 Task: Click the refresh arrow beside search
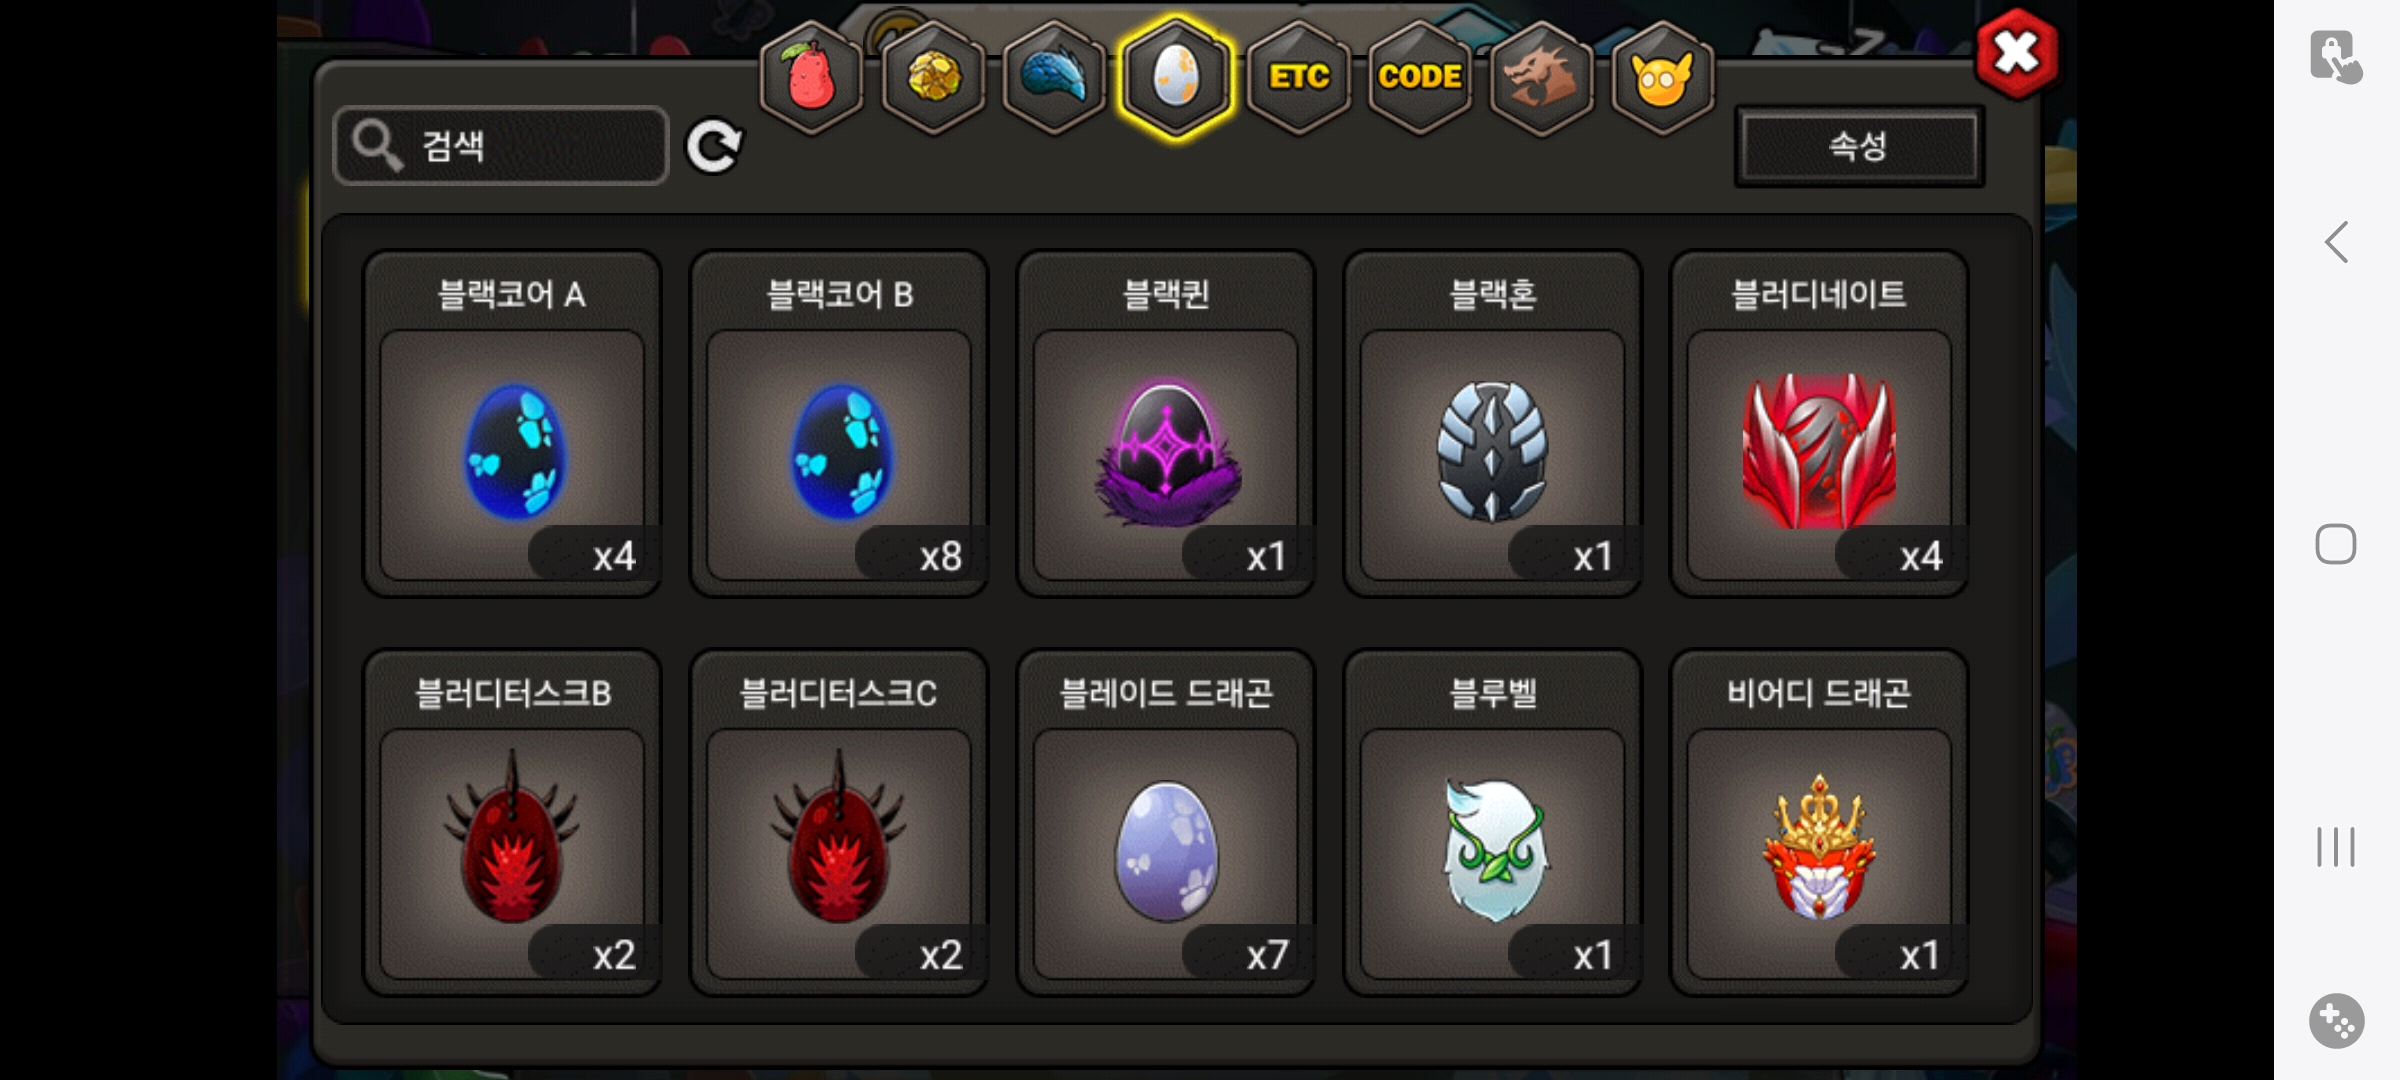click(x=714, y=146)
